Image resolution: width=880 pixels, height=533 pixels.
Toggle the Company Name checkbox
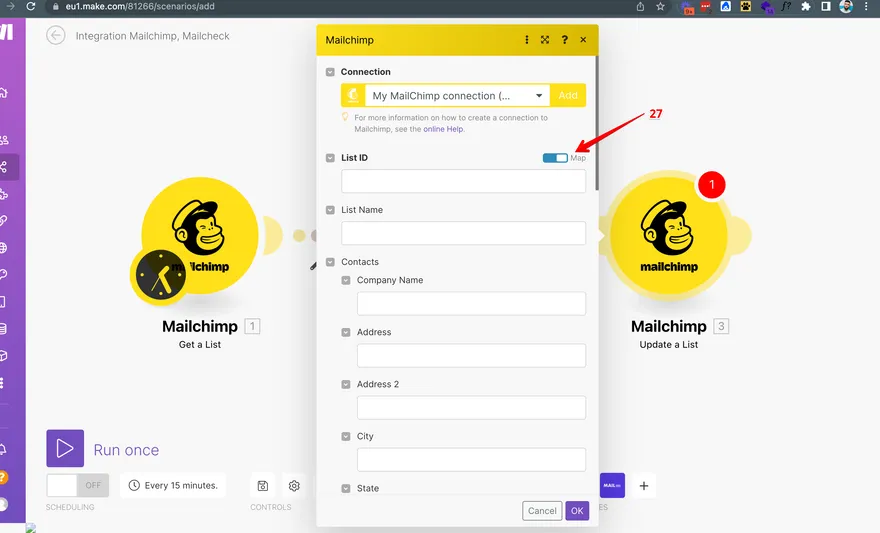(346, 280)
